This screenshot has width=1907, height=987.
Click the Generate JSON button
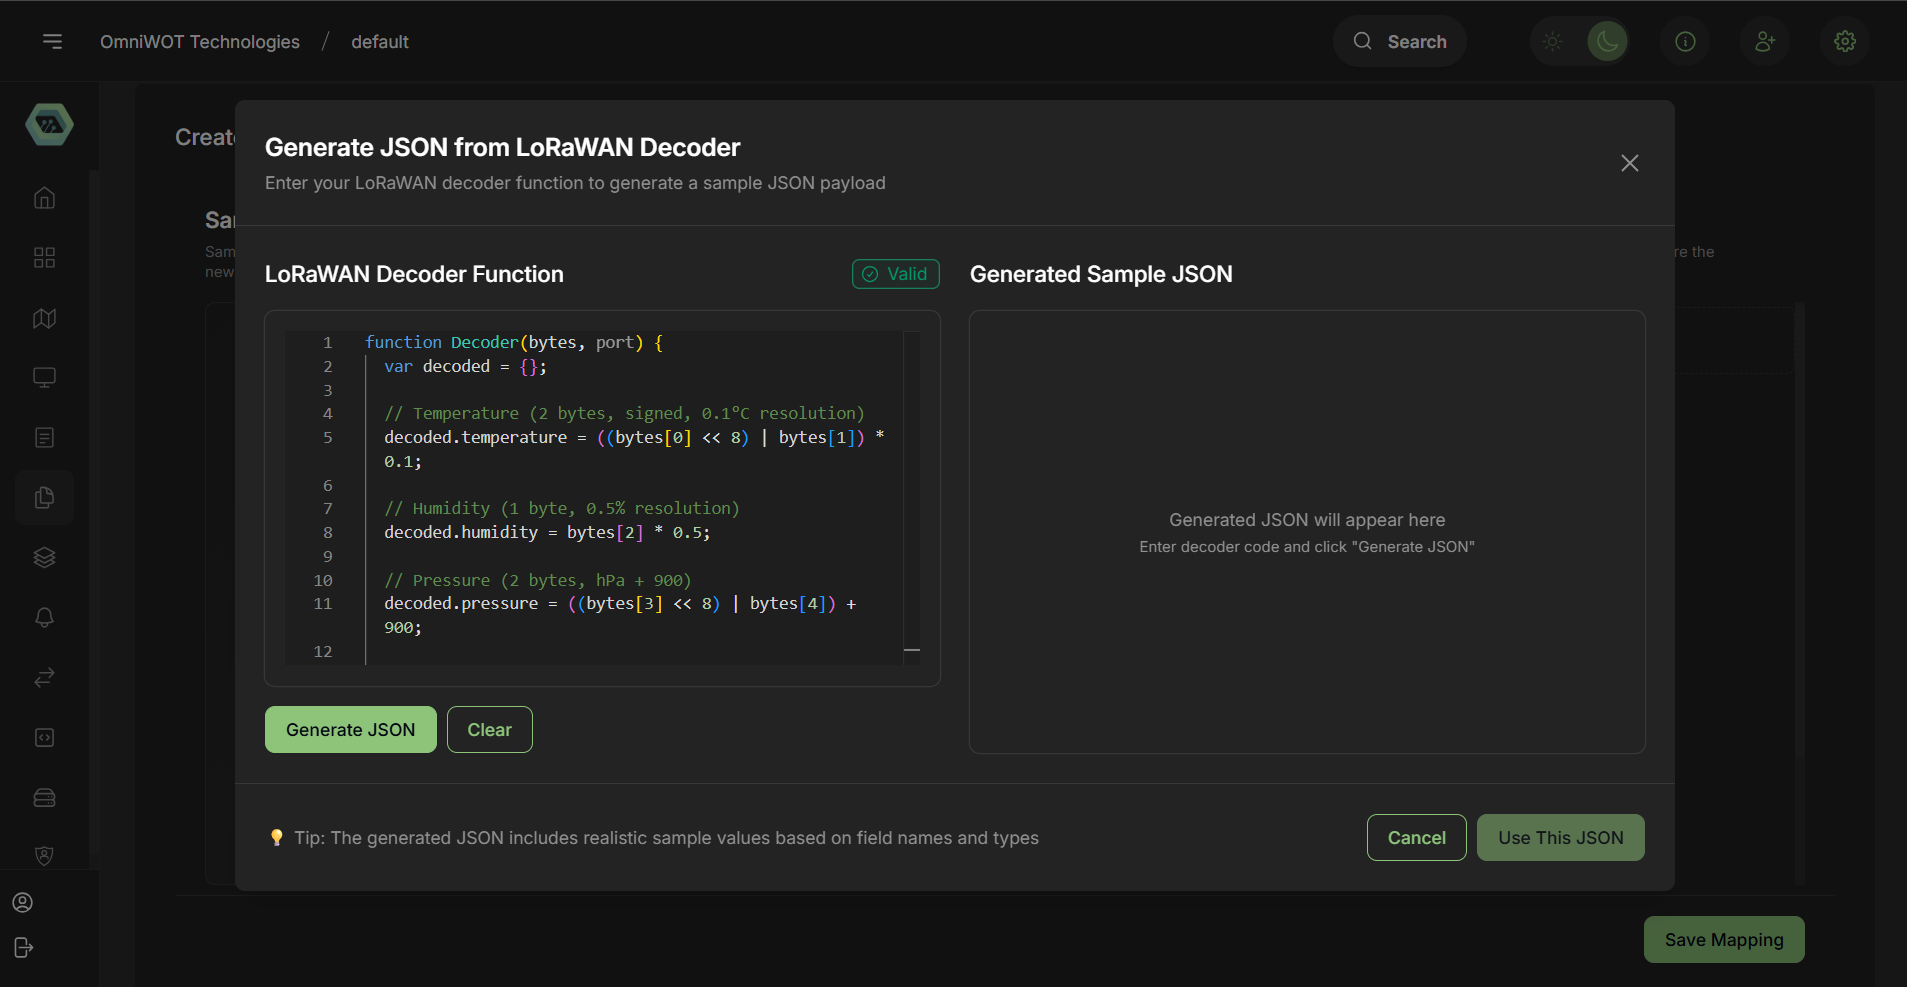[350, 729]
